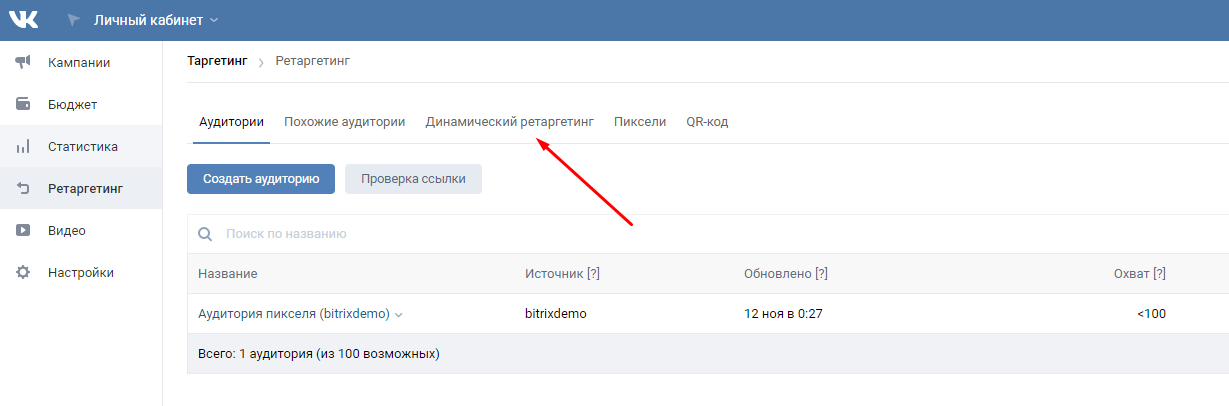Click the Источник column header
This screenshot has height=406, width=1229.
click(554, 274)
